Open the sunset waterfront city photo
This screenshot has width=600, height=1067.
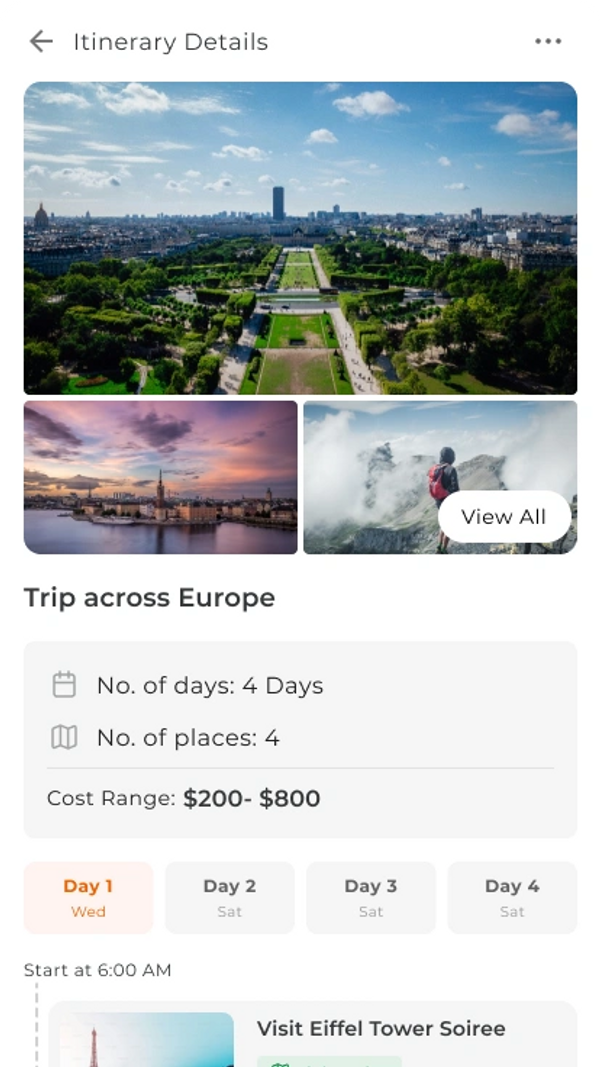point(160,477)
